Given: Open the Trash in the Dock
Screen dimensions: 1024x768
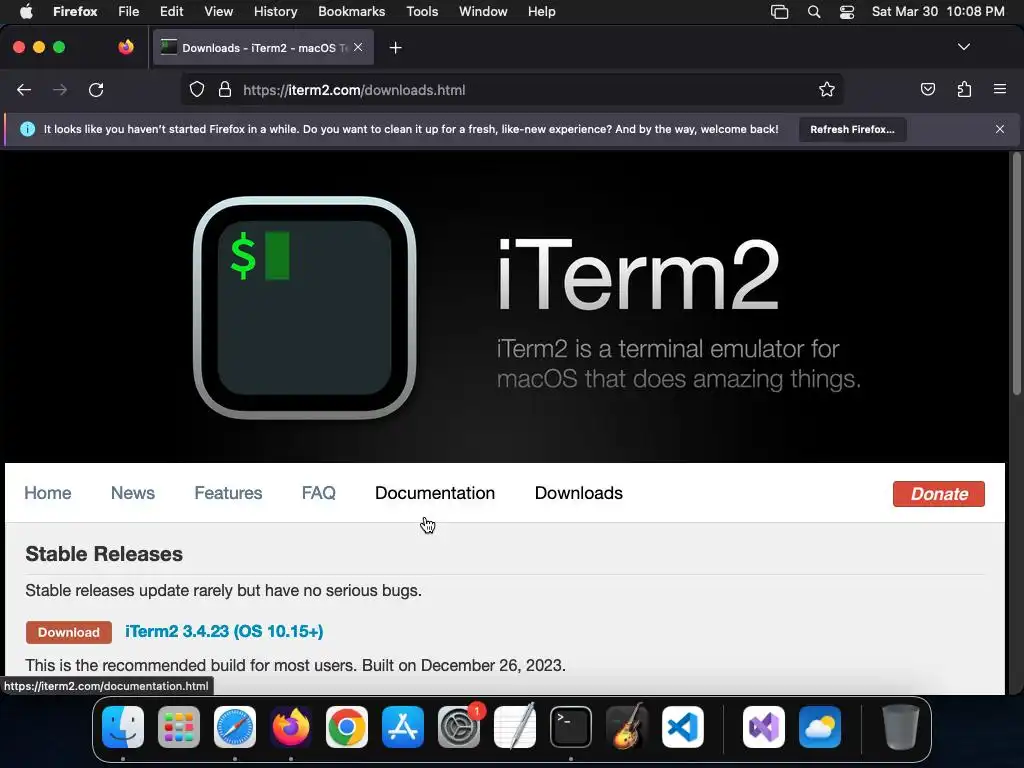Looking at the screenshot, I should click(x=901, y=727).
